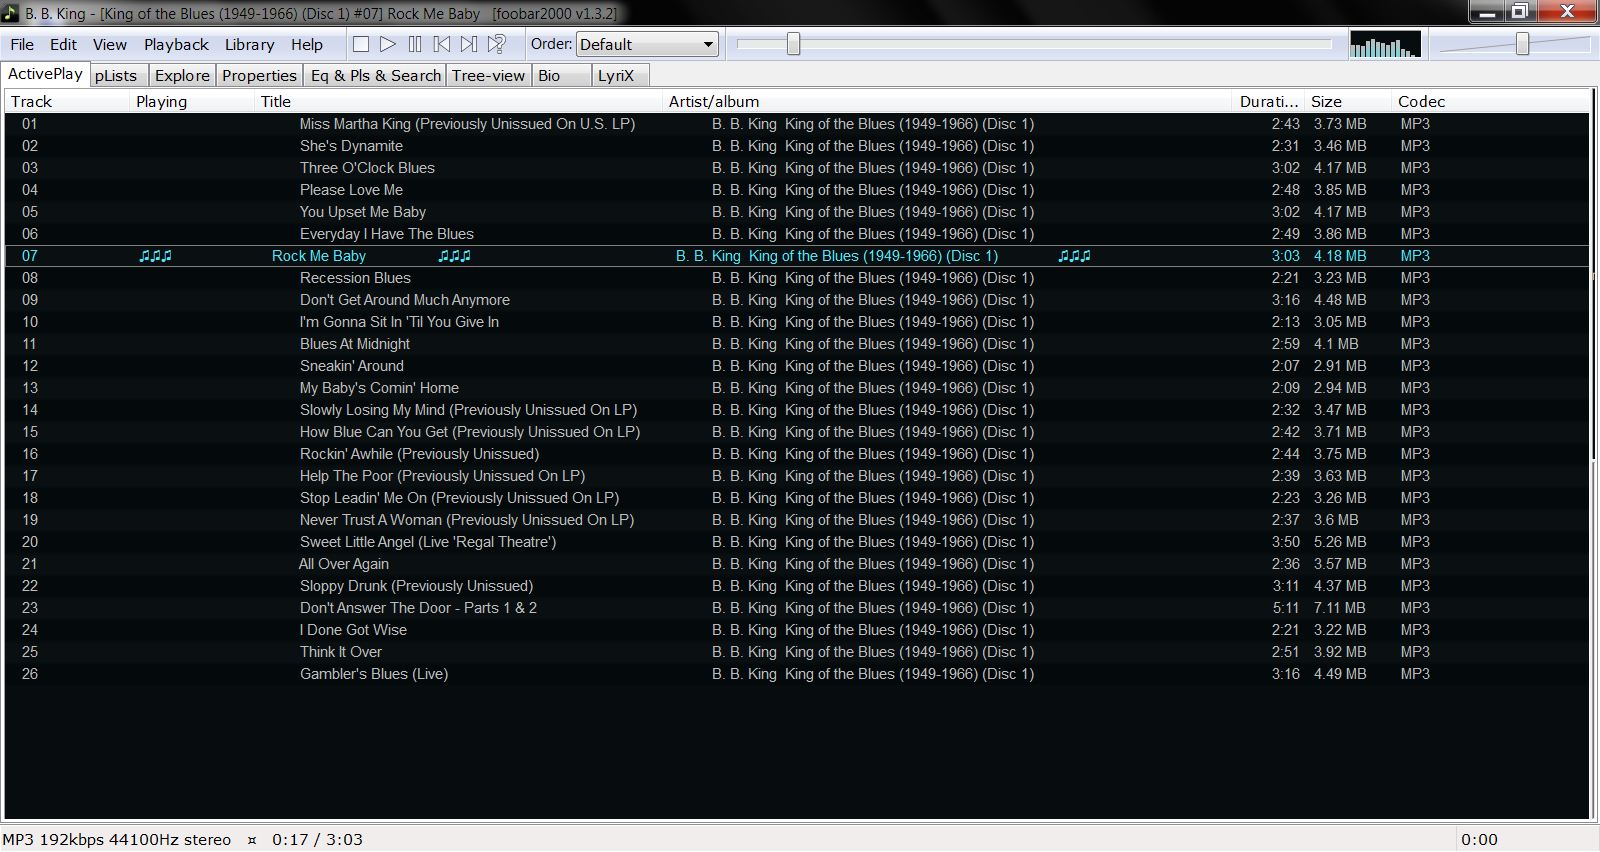Select track All Over Again

point(796,564)
